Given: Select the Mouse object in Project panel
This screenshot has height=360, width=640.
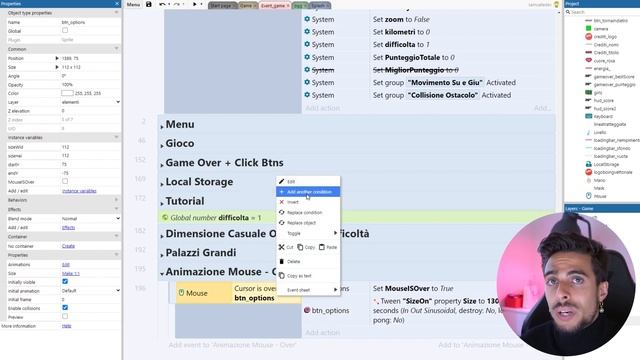Looking at the screenshot, I should 600,196.
